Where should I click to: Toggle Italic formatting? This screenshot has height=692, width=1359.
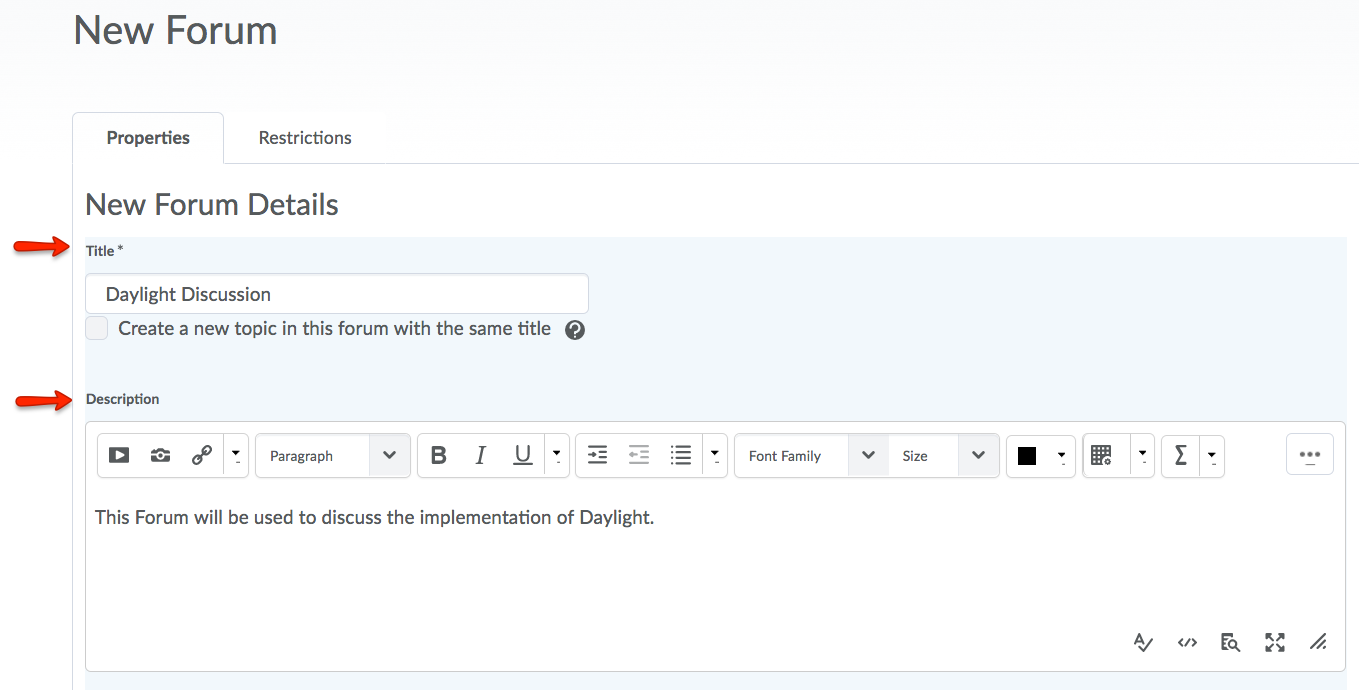(x=480, y=456)
